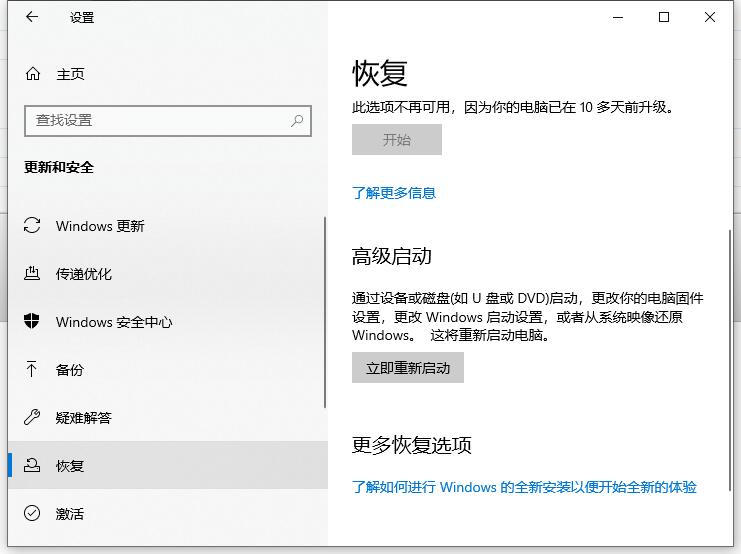This screenshot has height=554, width=741.
Task: Open the 了解更多信息 link
Action: (394, 193)
